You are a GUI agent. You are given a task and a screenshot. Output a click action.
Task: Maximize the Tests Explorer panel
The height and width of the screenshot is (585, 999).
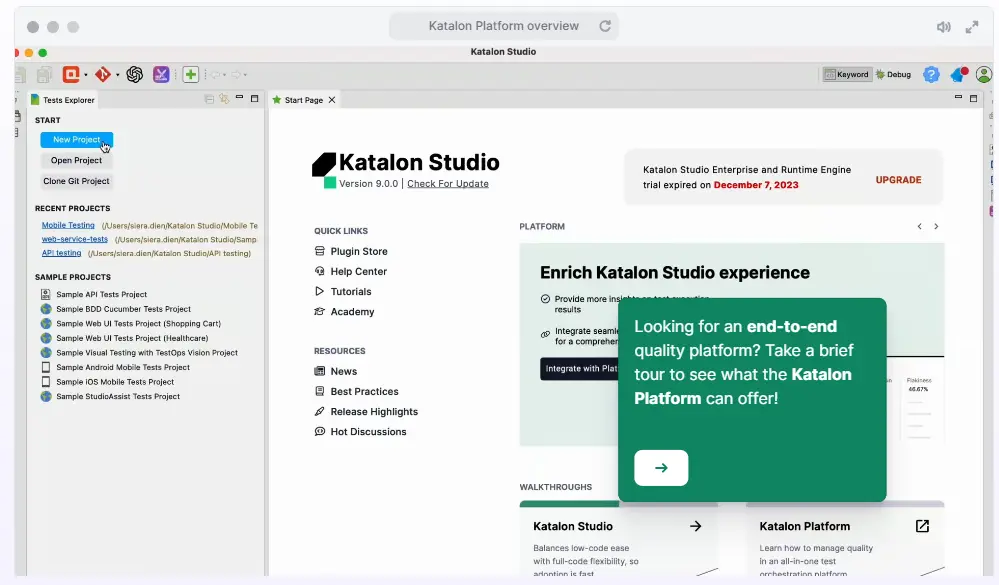[x=254, y=98]
